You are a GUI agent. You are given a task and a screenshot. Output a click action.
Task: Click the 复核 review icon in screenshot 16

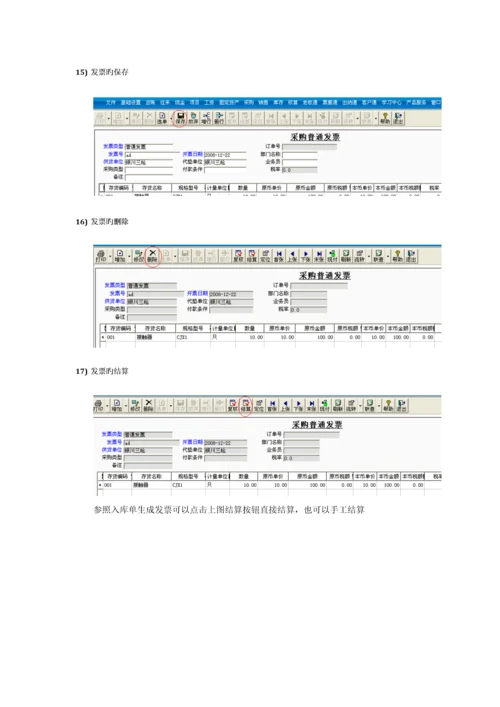239,256
